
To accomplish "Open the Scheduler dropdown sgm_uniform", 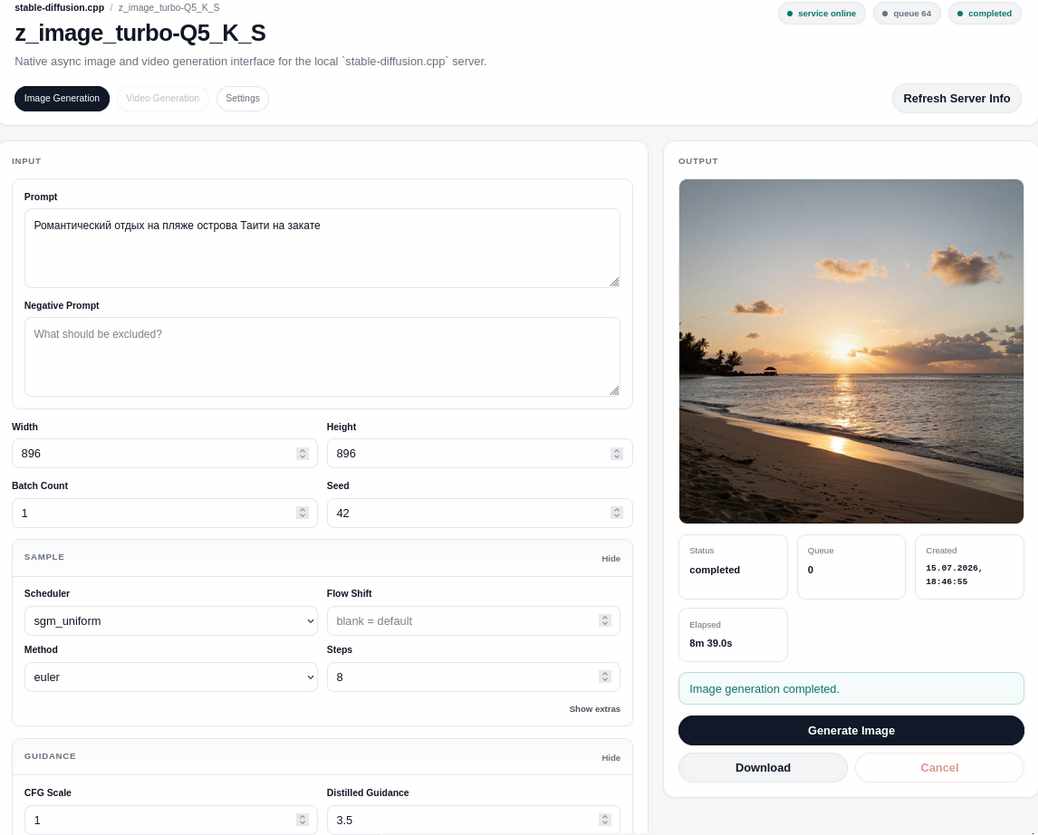I will point(171,621).
